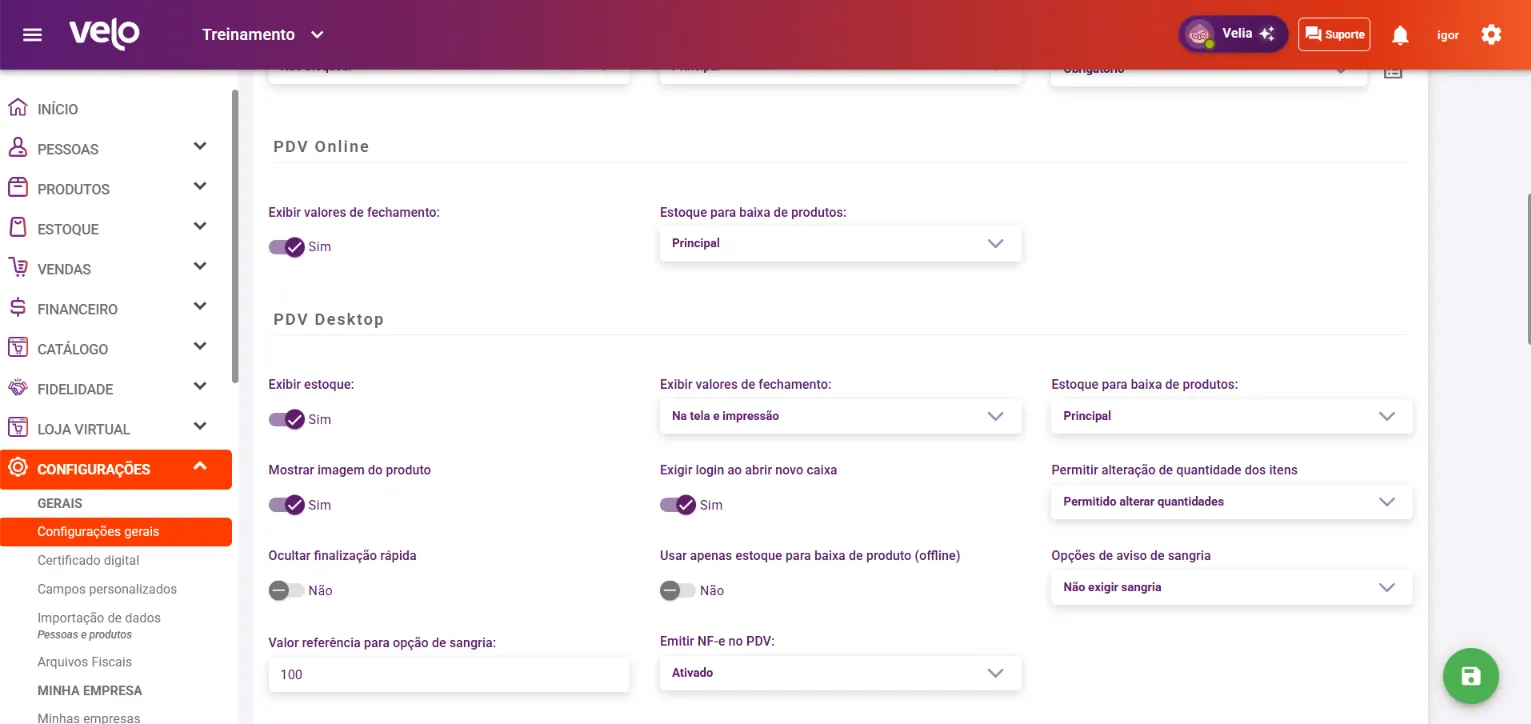This screenshot has width=1531, height=724.
Task: Open the notifications bell
Action: [x=1400, y=35]
